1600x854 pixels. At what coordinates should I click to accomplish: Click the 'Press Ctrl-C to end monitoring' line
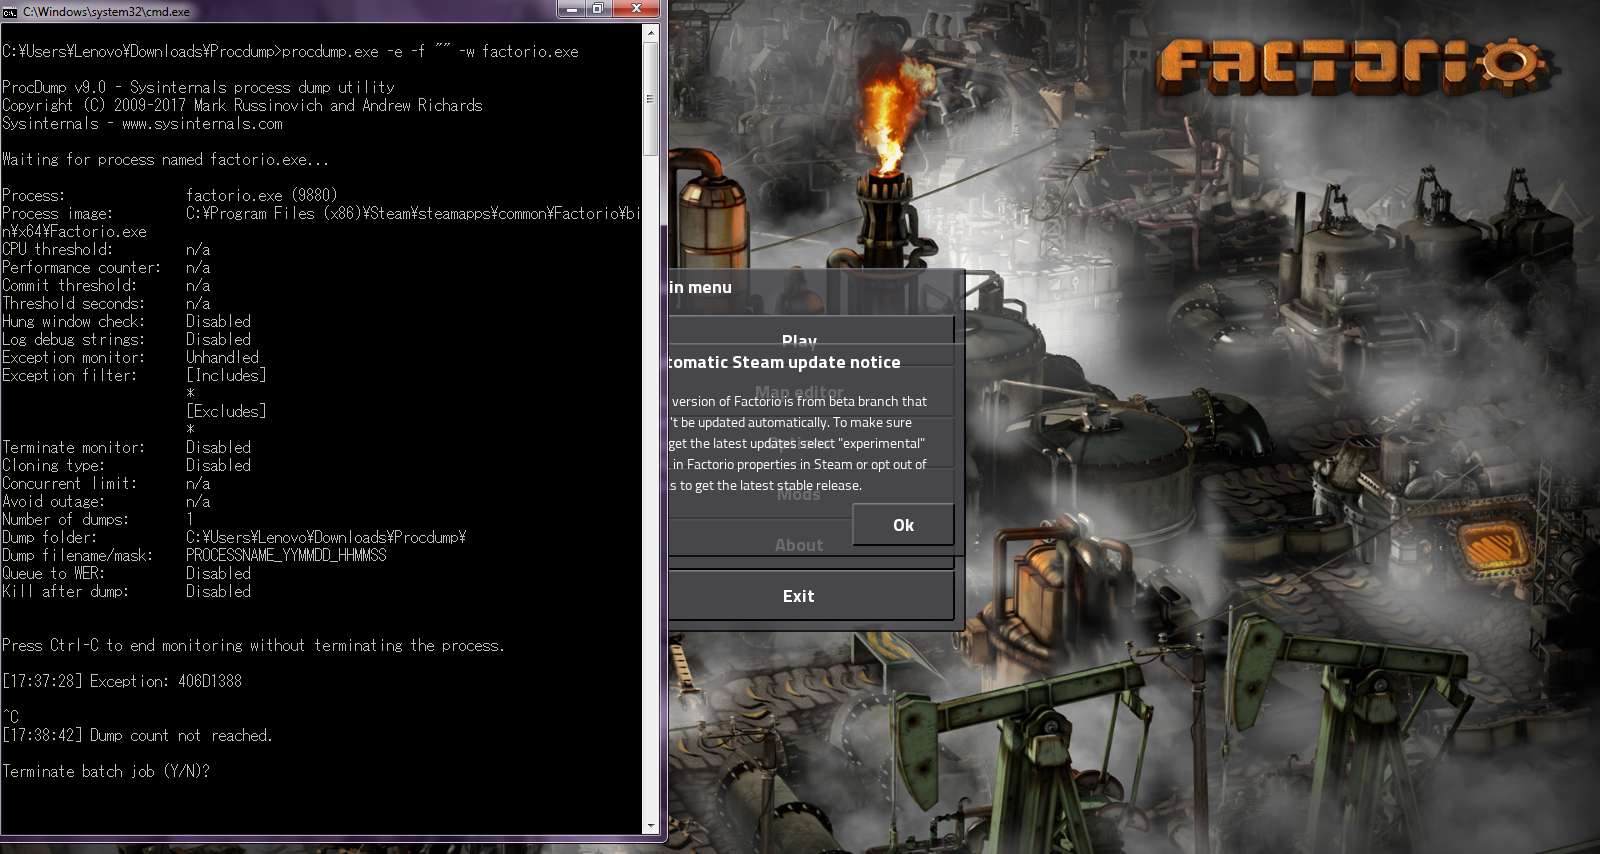coord(253,645)
